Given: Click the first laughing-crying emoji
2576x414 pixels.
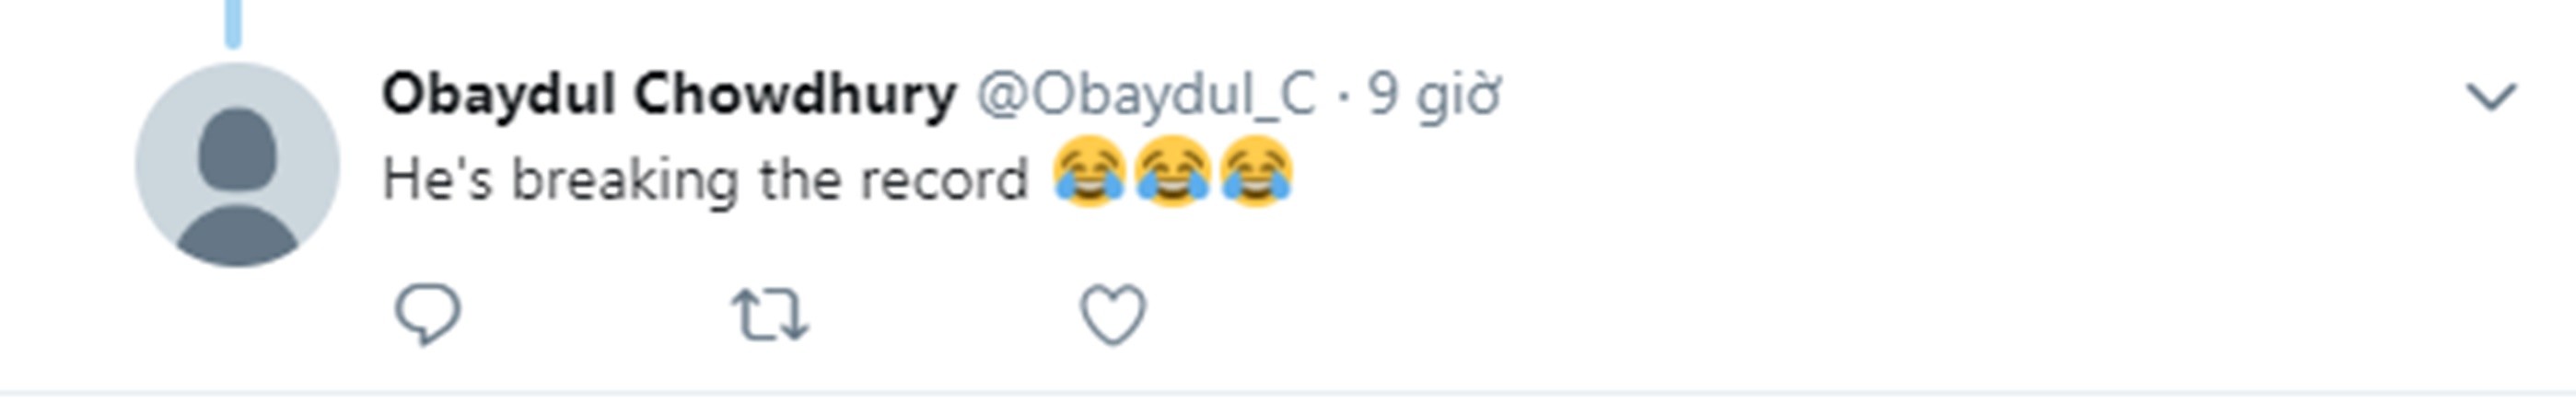Looking at the screenshot, I should pos(1089,172).
